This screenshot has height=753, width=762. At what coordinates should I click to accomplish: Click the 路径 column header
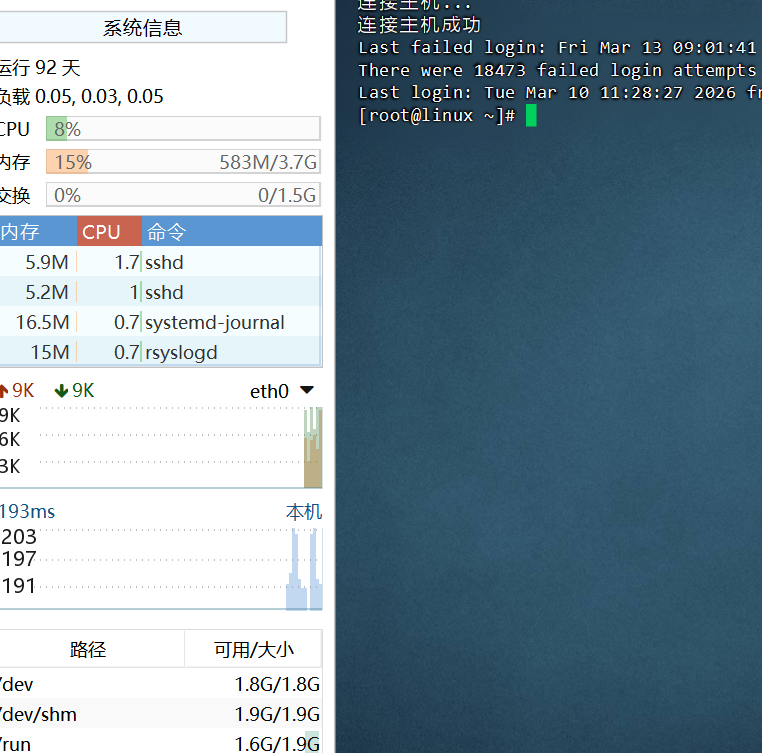pos(88,649)
